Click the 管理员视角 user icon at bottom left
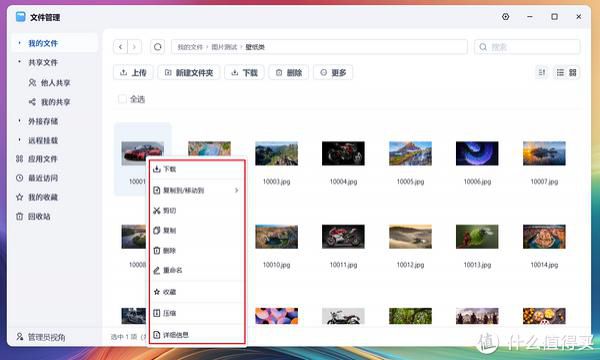Viewport: 600px width, 360px height. point(20,337)
